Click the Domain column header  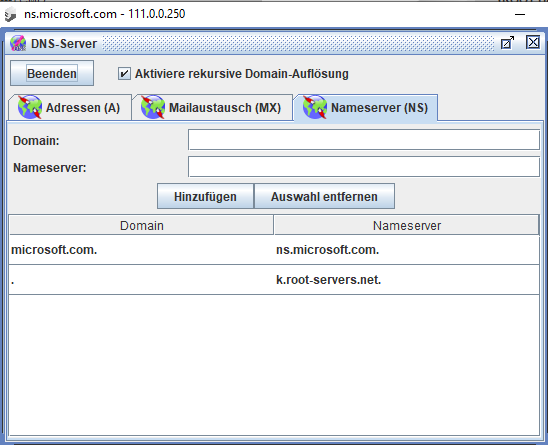[142, 225]
